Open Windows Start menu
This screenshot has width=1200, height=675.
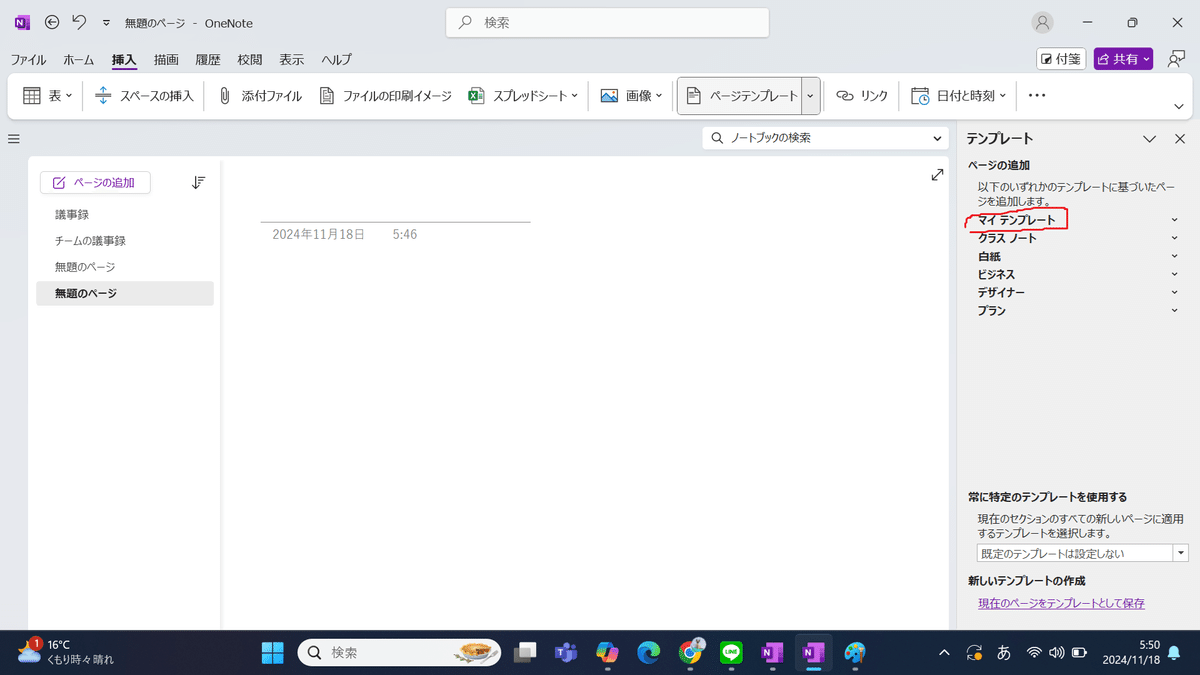272,653
